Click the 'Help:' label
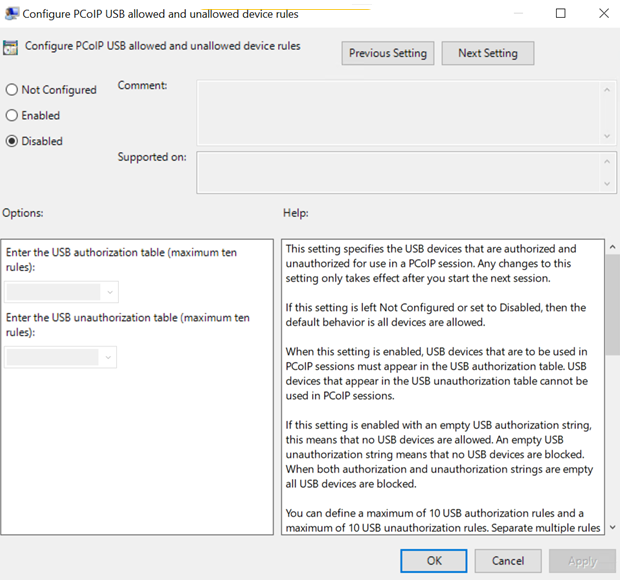The height and width of the screenshot is (580, 620). coord(296,213)
